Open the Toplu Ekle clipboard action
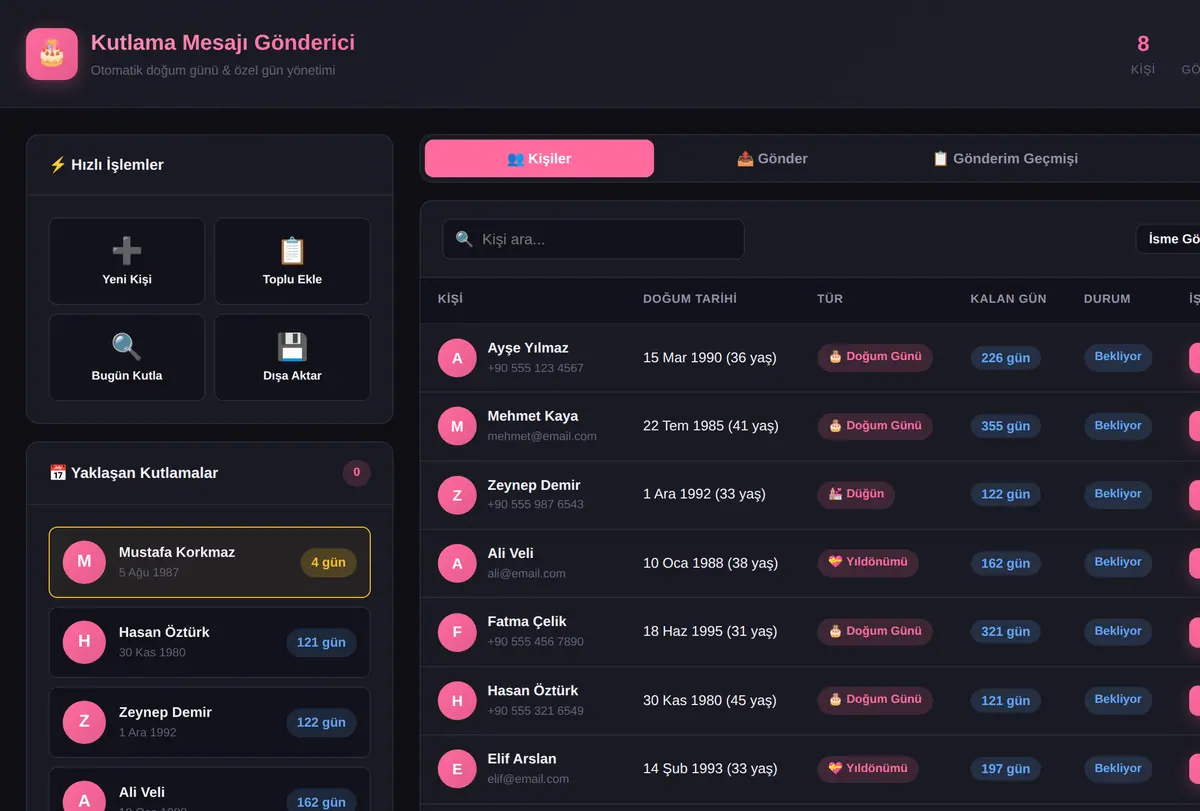1200x811 pixels. click(292, 261)
